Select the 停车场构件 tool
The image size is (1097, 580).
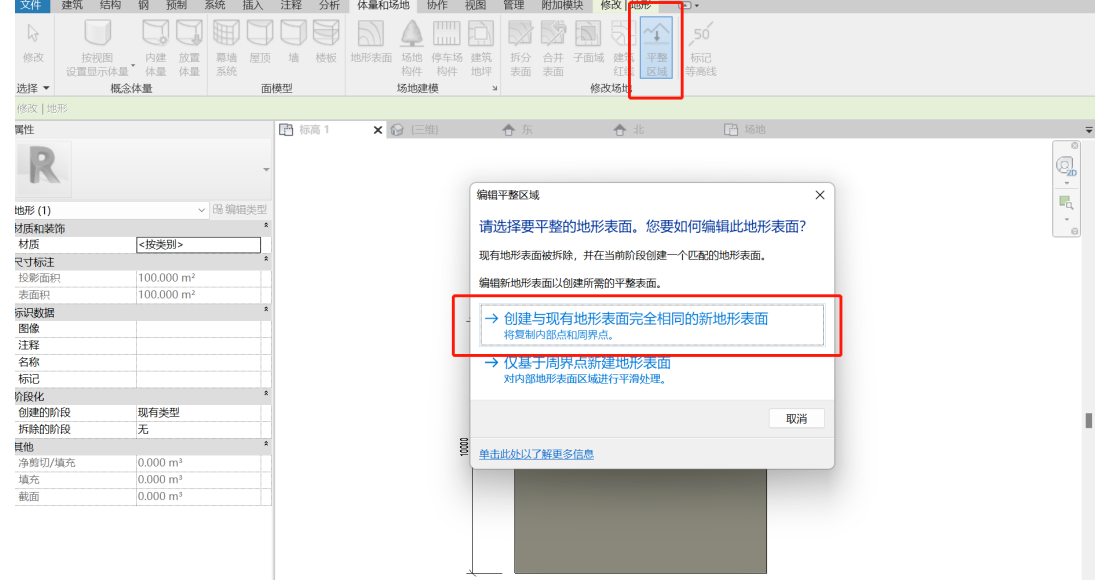tap(446, 48)
